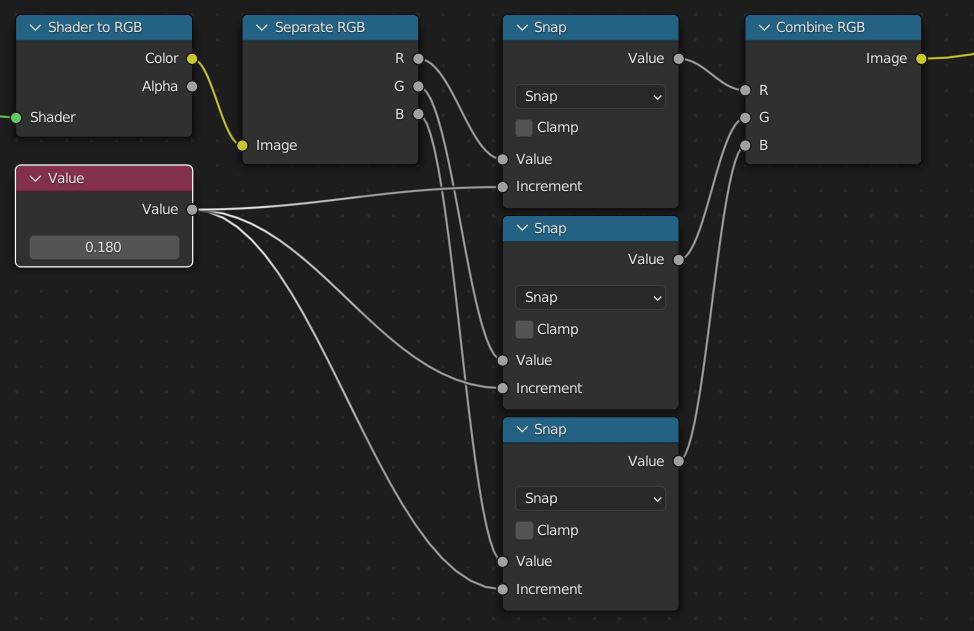Open Snap operation dropdown in middle Snap node
This screenshot has width=974, height=631.
pos(590,297)
